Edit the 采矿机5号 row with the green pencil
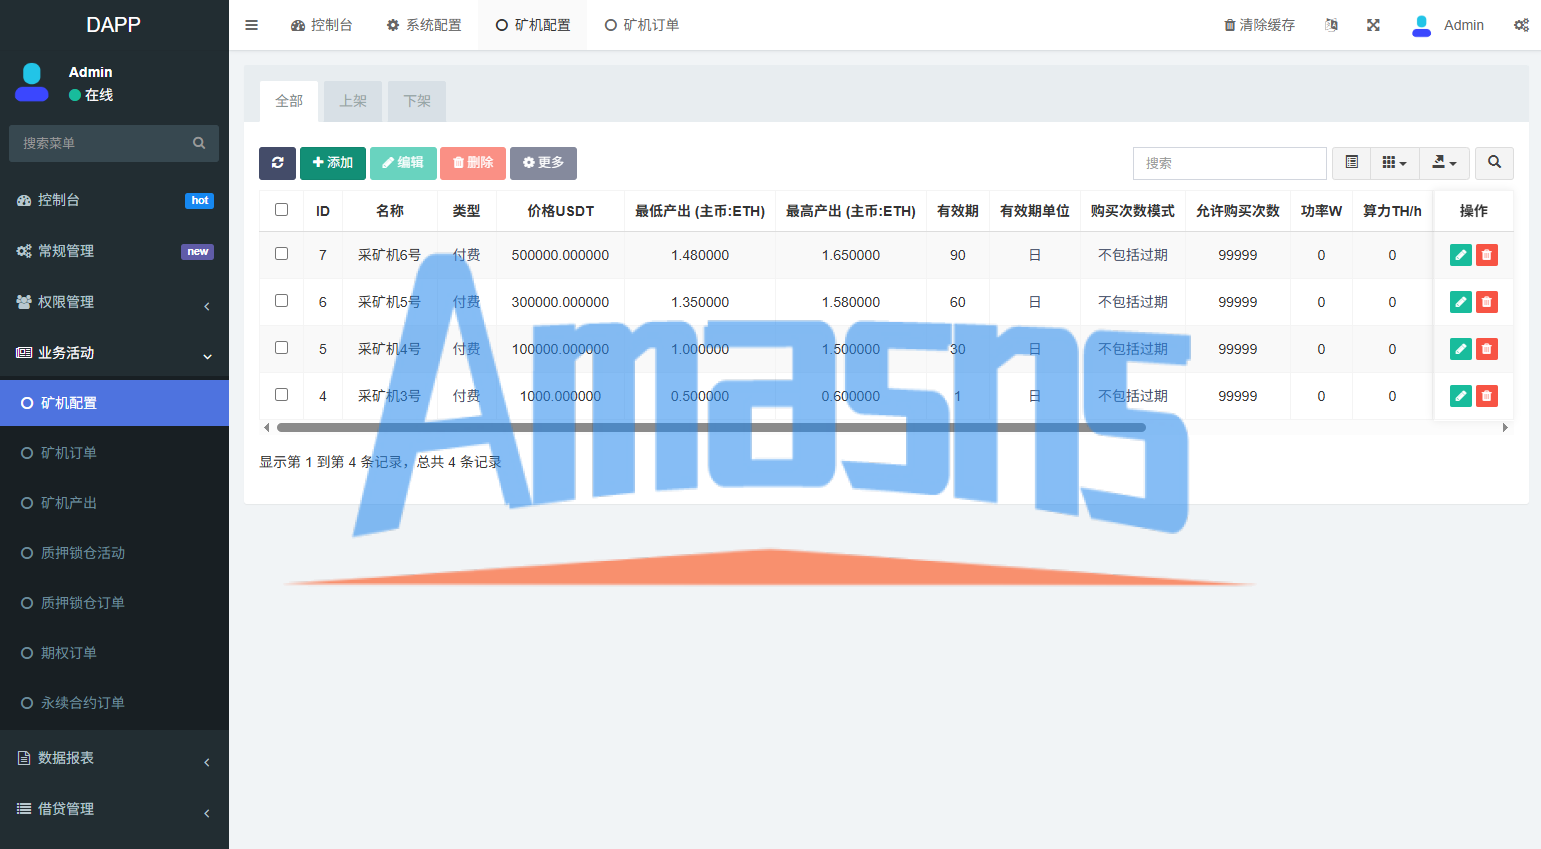The height and width of the screenshot is (849, 1541). [x=1461, y=302]
